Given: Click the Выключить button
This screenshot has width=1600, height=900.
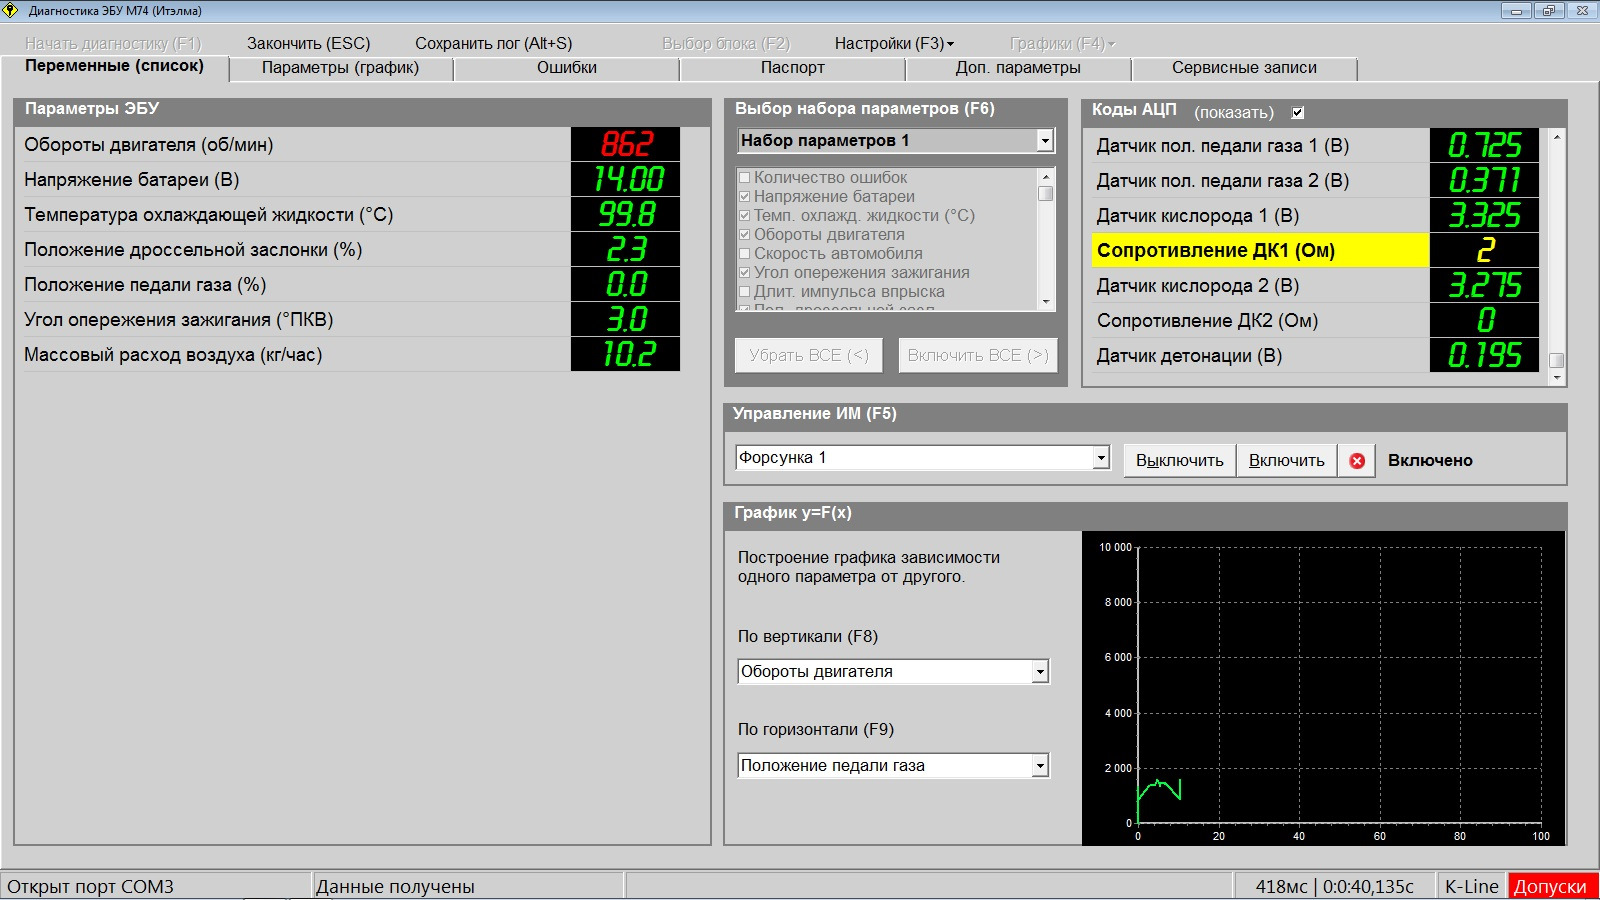Looking at the screenshot, I should [1179, 461].
